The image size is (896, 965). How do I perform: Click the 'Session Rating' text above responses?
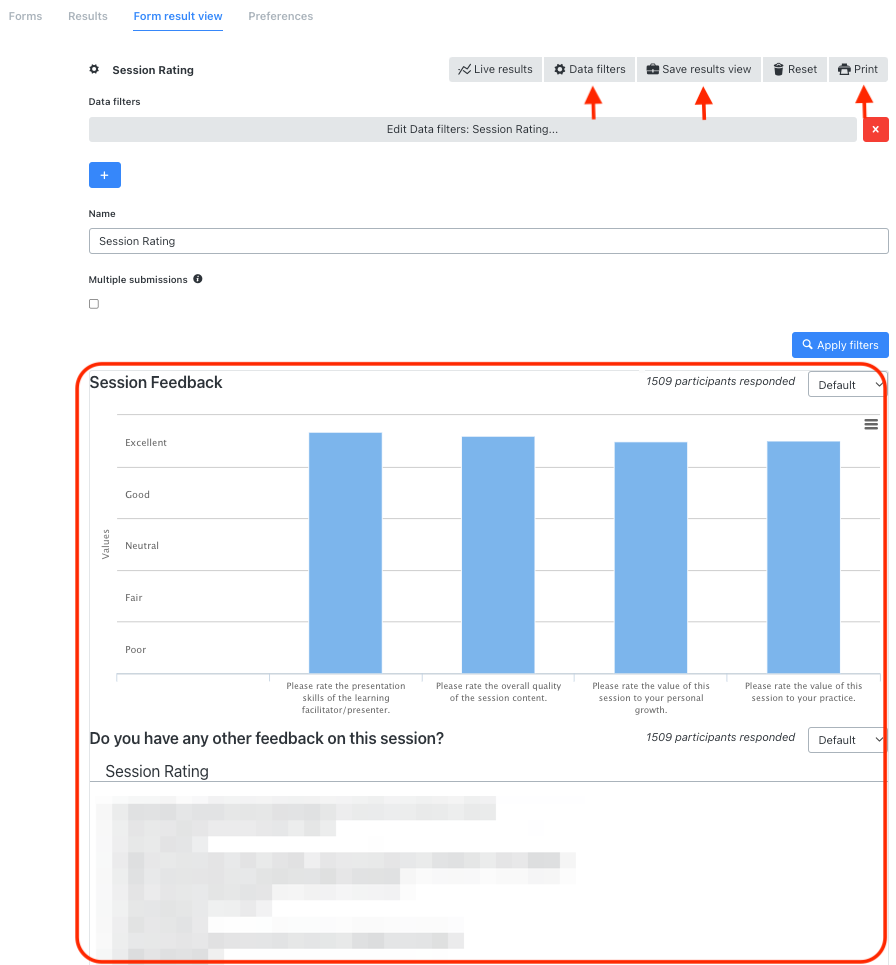[157, 771]
